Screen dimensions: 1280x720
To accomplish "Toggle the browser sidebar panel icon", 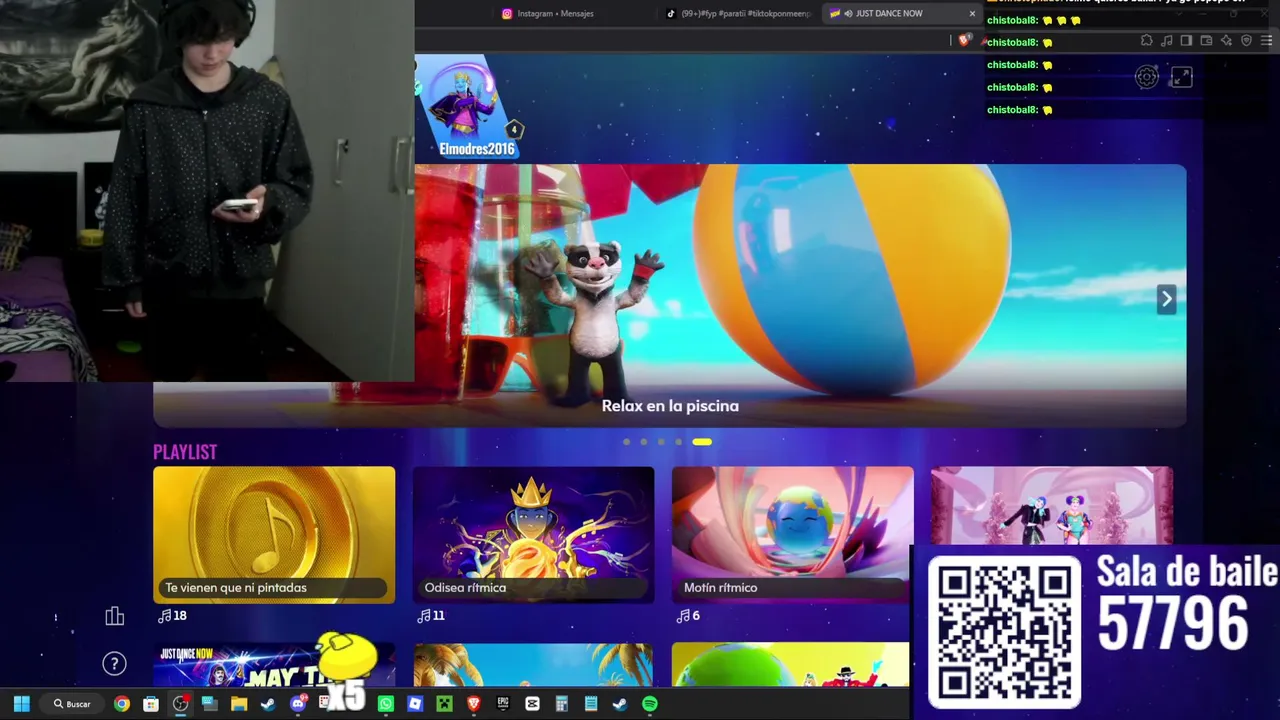I will click(1186, 41).
